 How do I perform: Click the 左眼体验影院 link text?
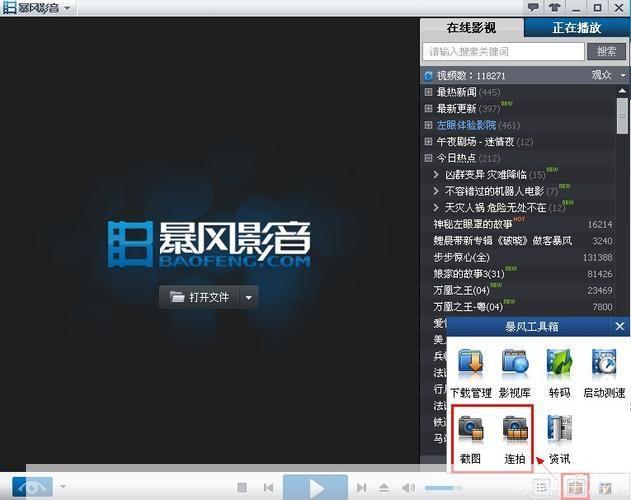466,125
